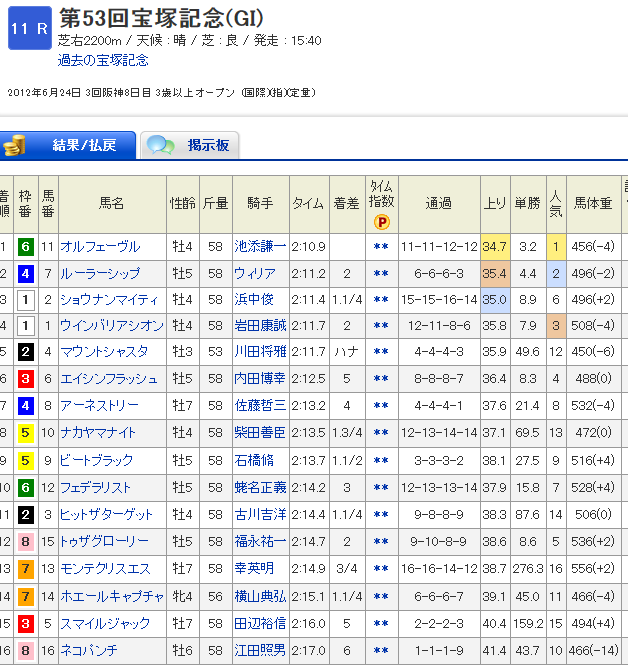Image resolution: width=628 pixels, height=665 pixels.
Task: Open jockey 蛯名正義 profile
Action: click(x=260, y=487)
